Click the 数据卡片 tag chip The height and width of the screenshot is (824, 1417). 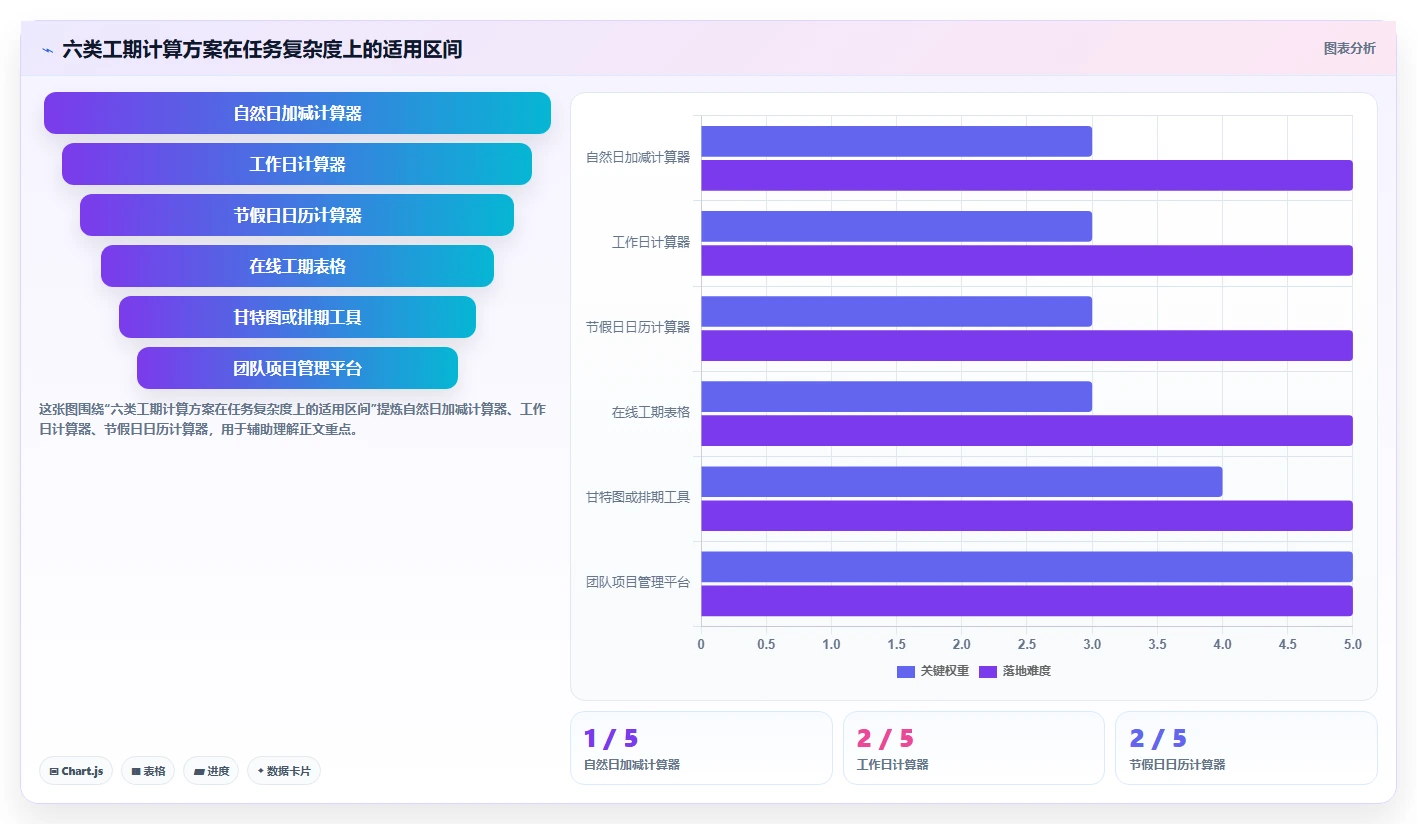284,771
